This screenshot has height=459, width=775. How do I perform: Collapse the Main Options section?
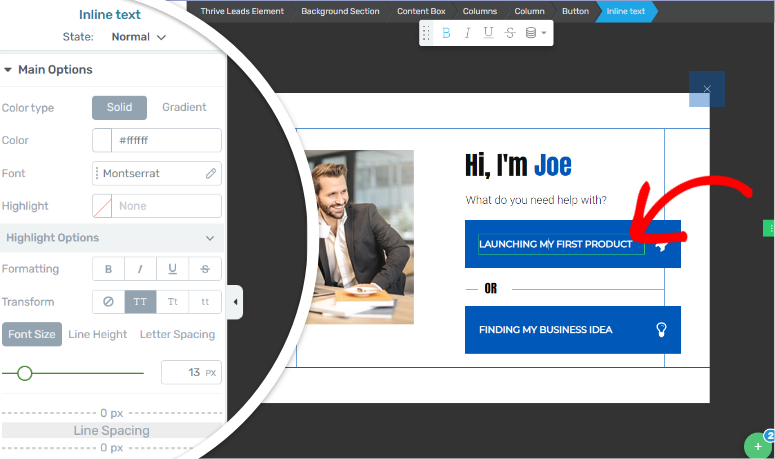click(x=47, y=70)
